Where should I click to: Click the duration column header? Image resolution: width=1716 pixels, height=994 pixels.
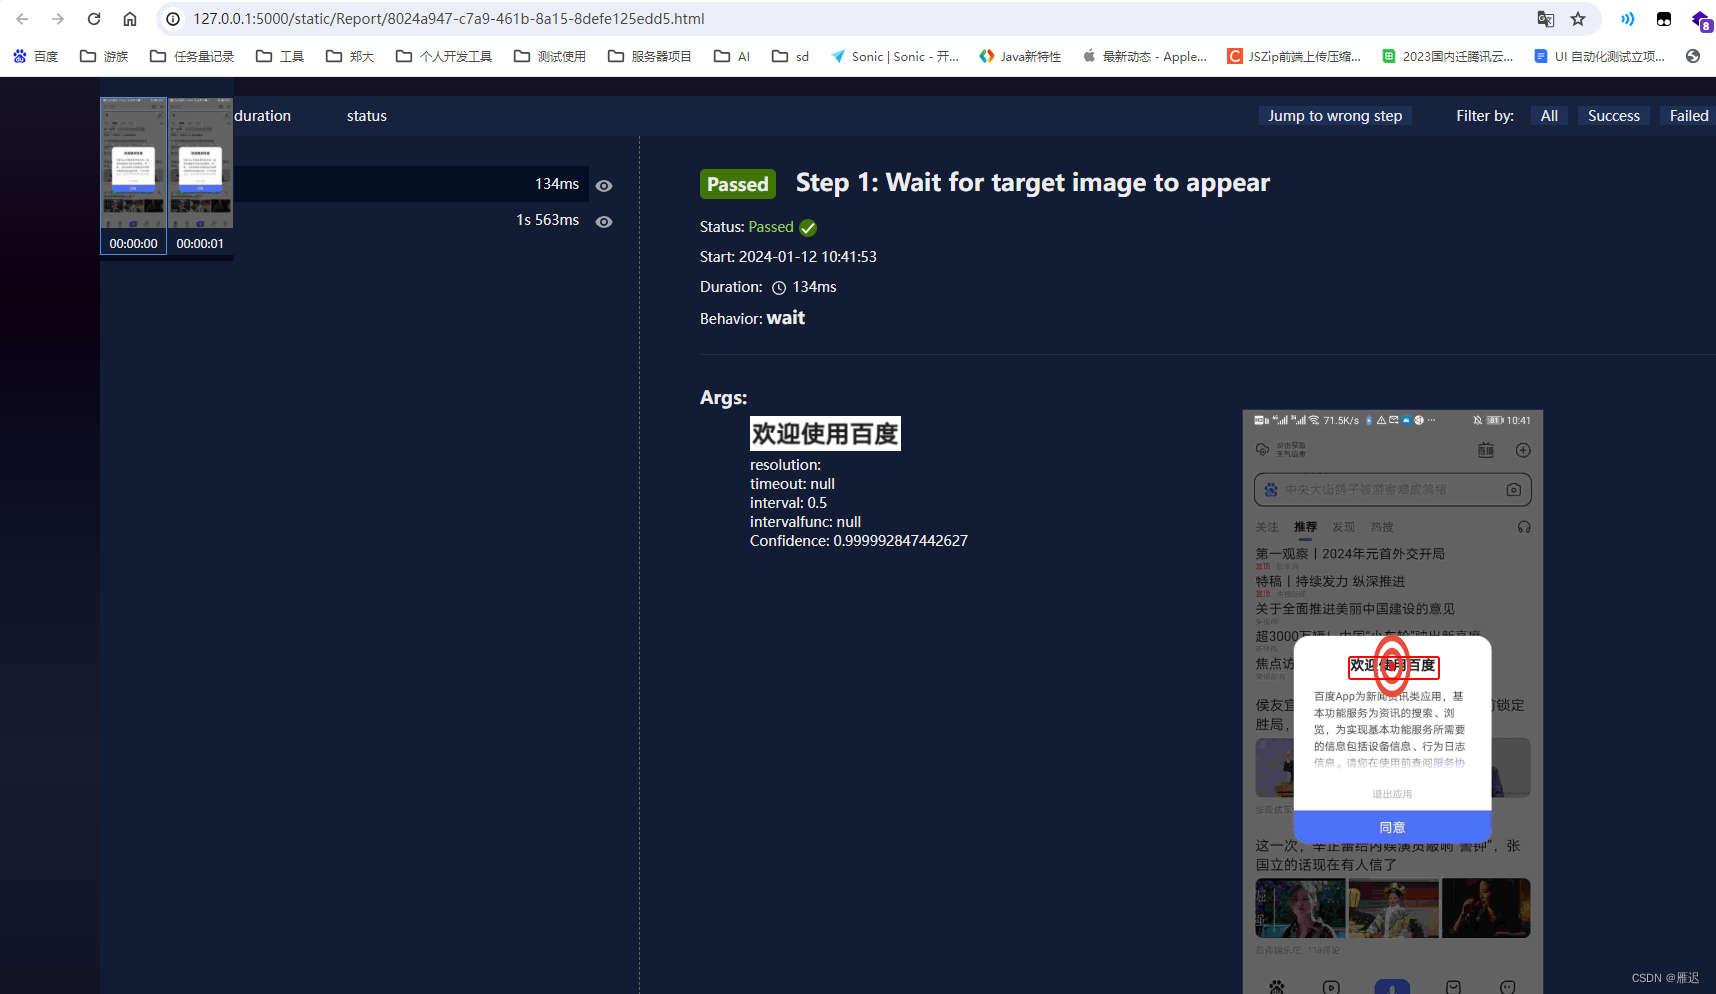tap(263, 116)
